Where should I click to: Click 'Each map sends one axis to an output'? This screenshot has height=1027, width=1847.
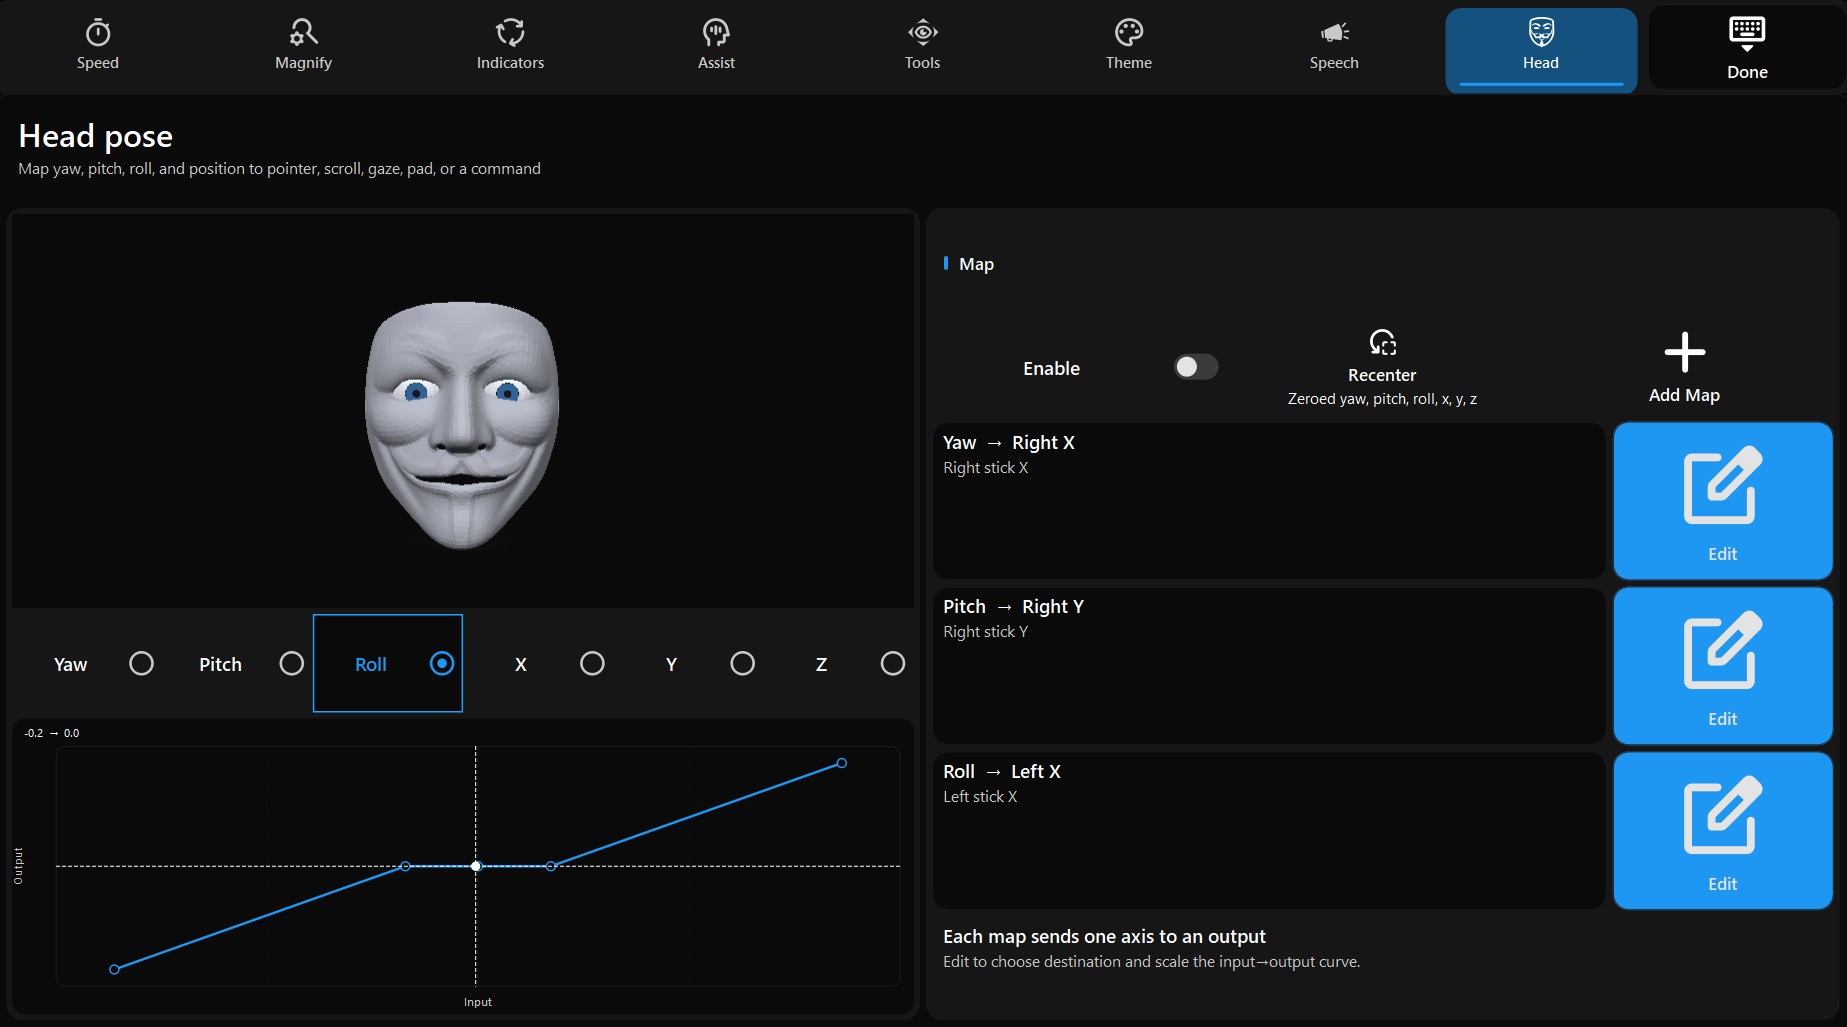[1104, 937]
